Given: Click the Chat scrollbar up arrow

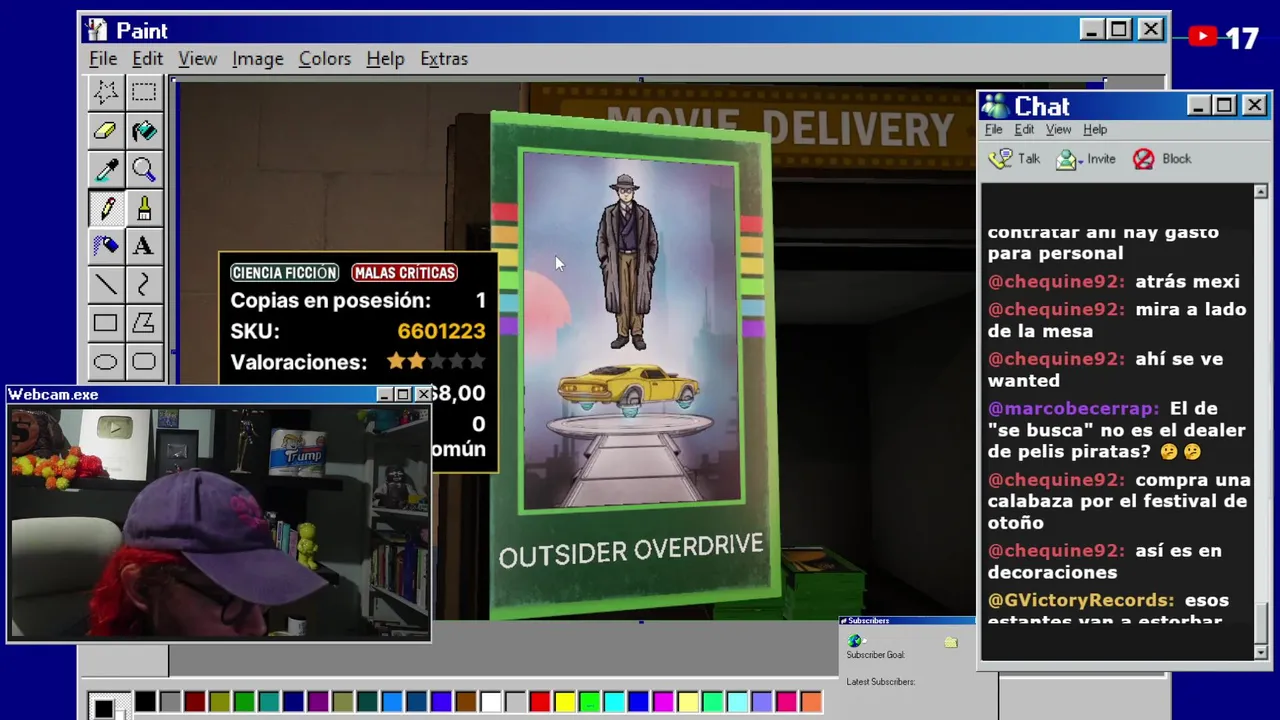Looking at the screenshot, I should [x=1261, y=191].
